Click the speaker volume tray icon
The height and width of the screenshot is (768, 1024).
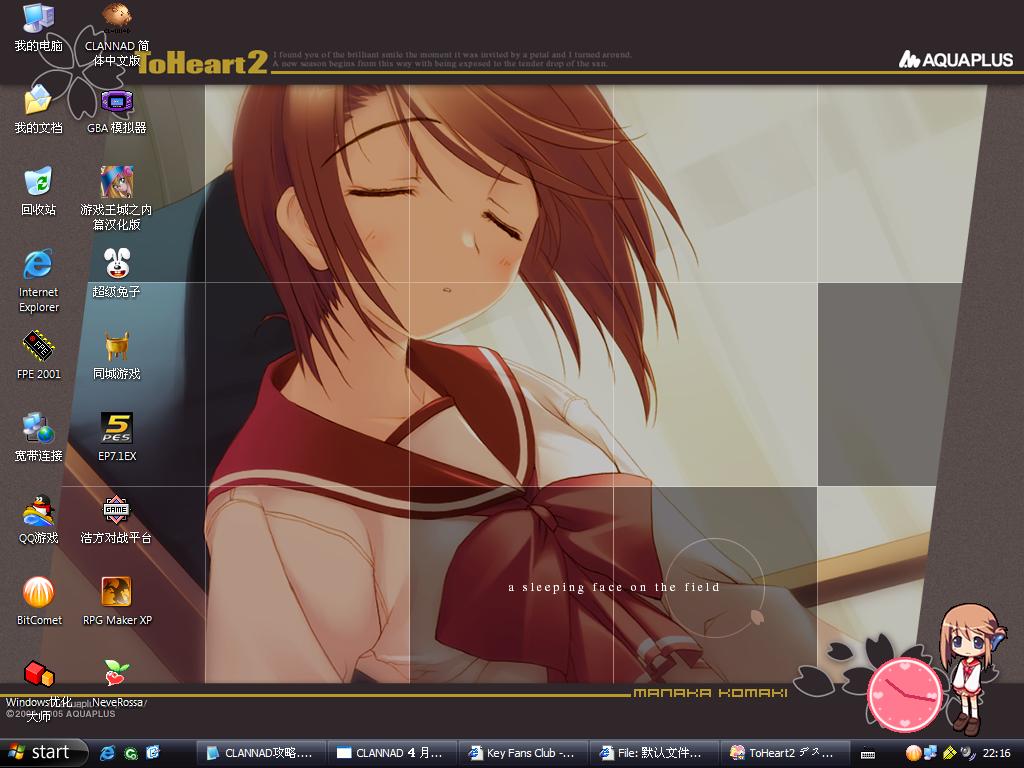coord(967,753)
